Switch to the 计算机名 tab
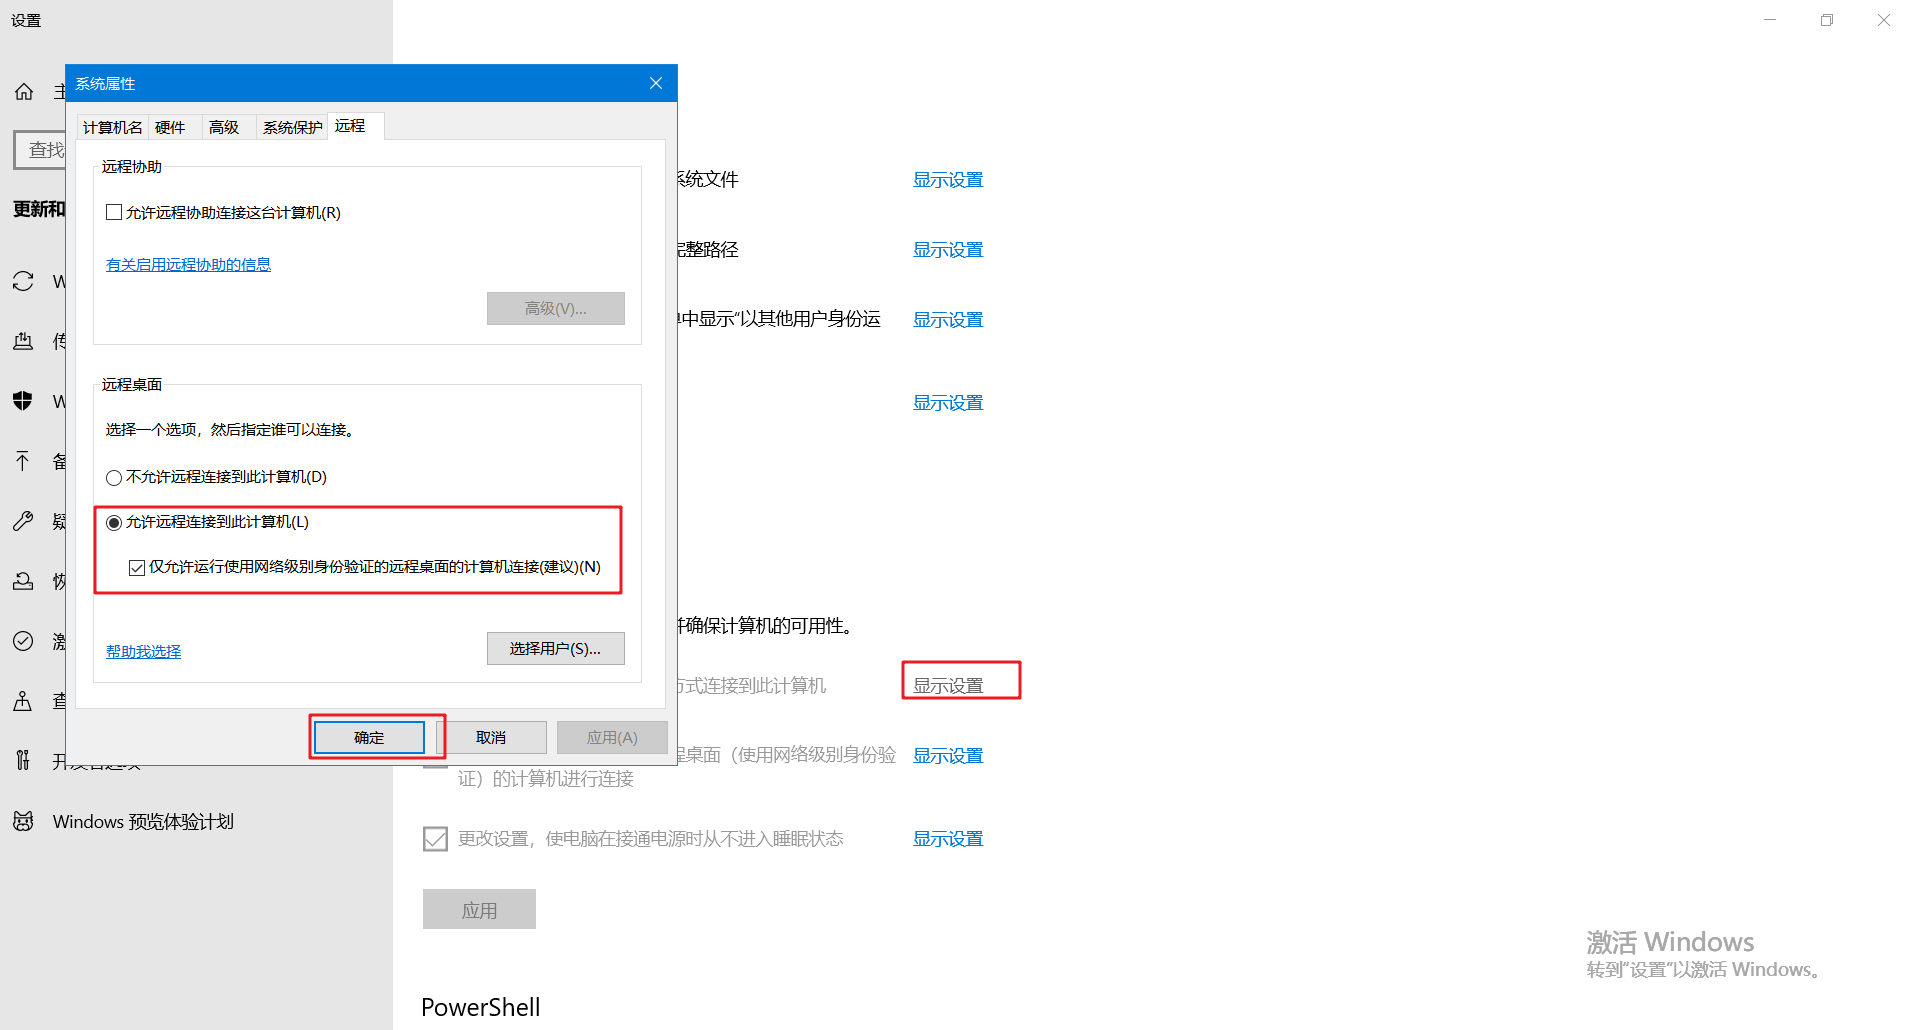Viewport: 1913px width, 1030px height. coord(112,128)
